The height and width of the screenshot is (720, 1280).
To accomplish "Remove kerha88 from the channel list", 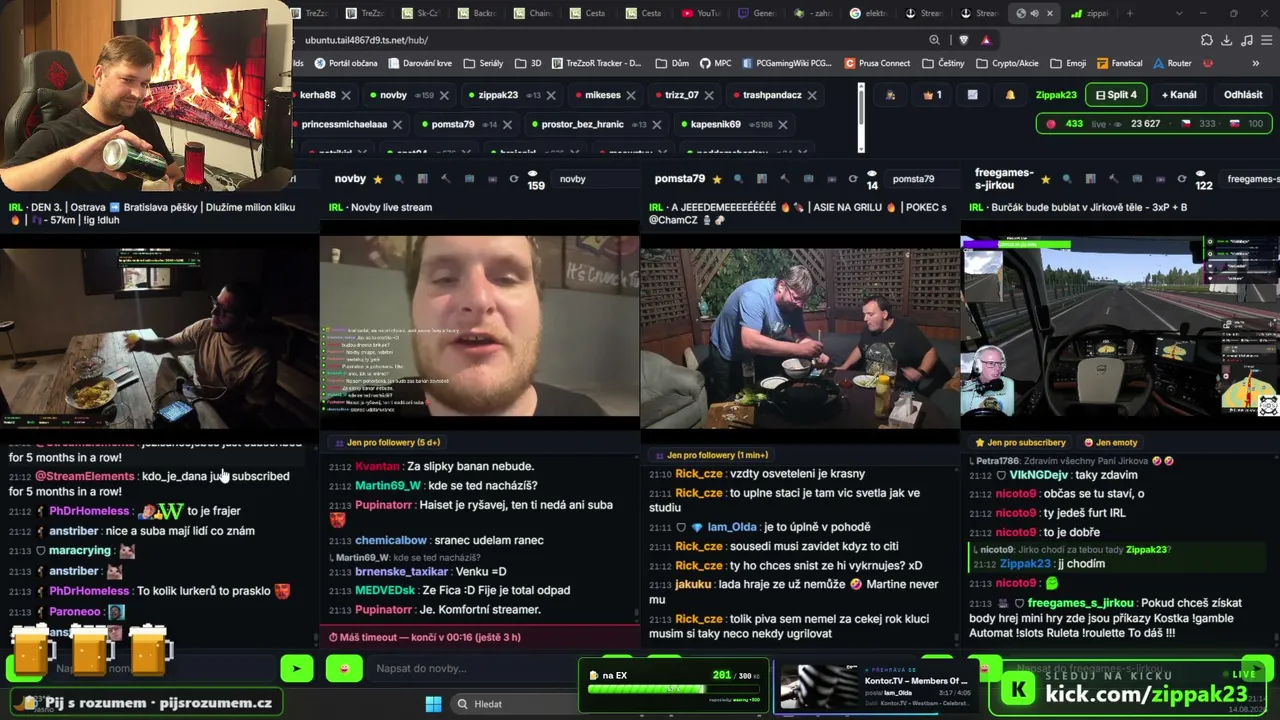I will (x=346, y=95).
